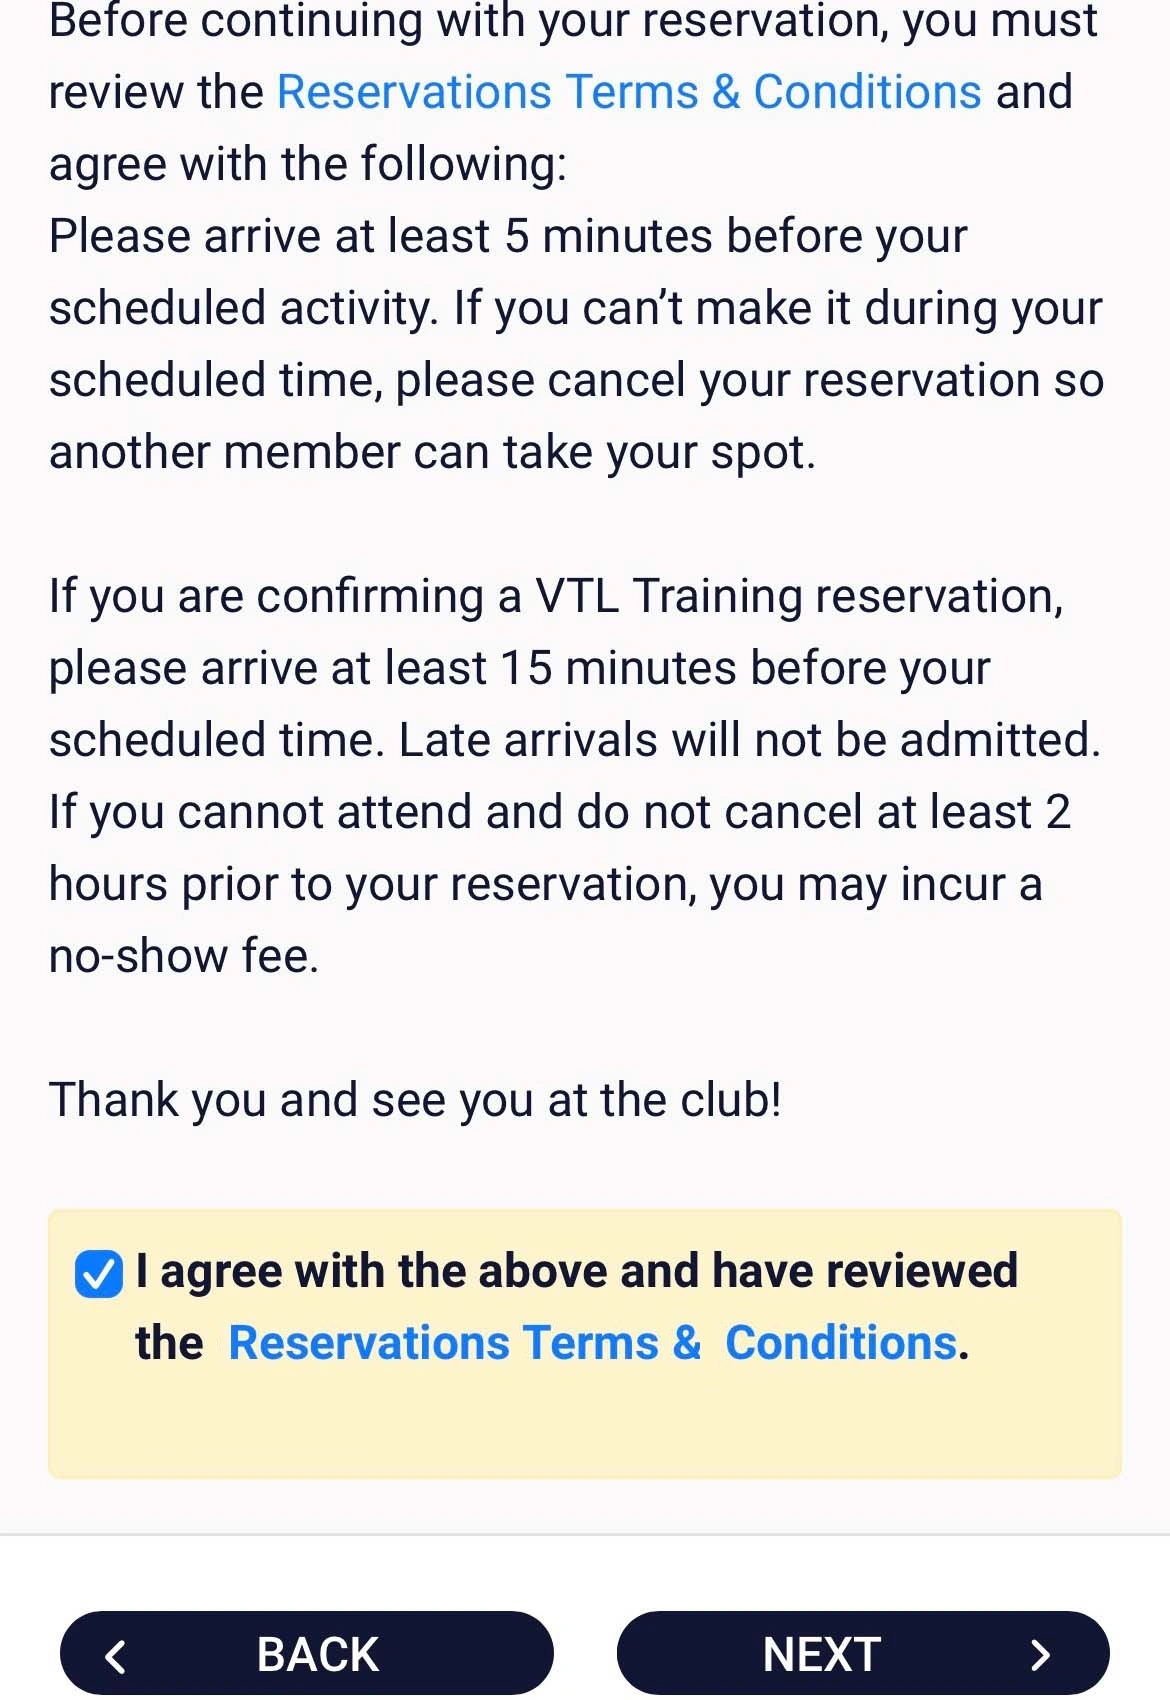Click the "agree with the following:" text

[x=308, y=164]
